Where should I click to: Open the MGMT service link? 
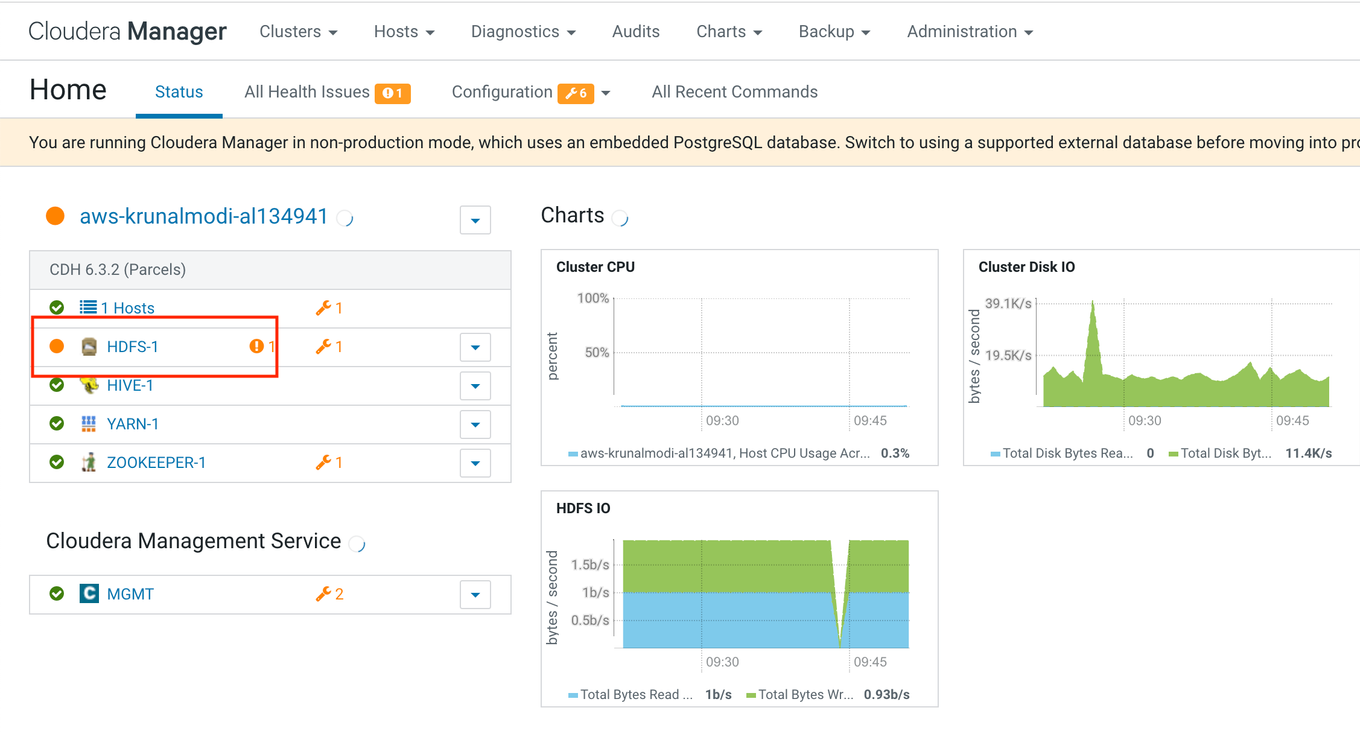point(130,594)
